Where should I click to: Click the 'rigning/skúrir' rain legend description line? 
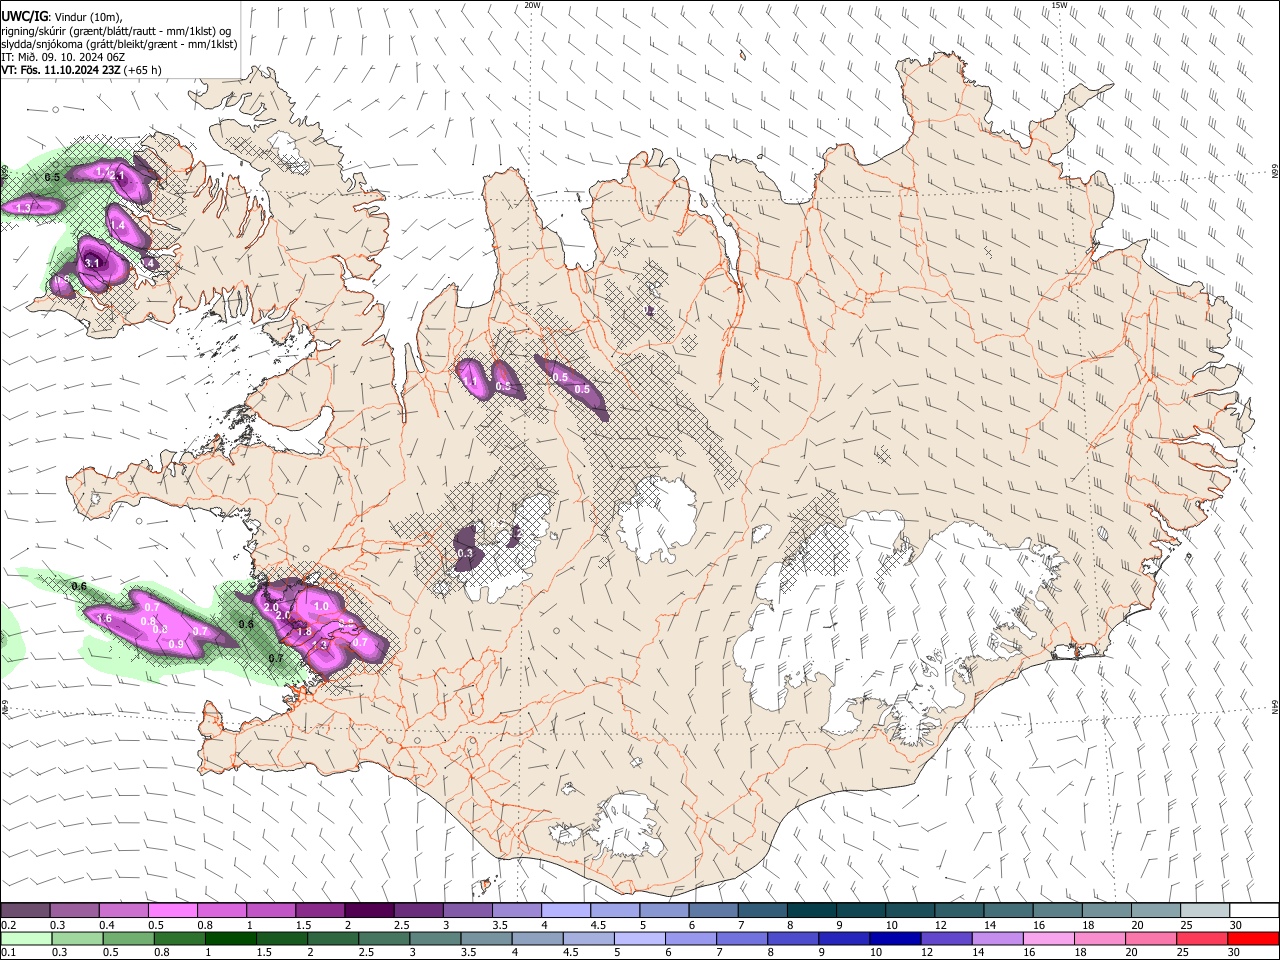click(x=116, y=31)
